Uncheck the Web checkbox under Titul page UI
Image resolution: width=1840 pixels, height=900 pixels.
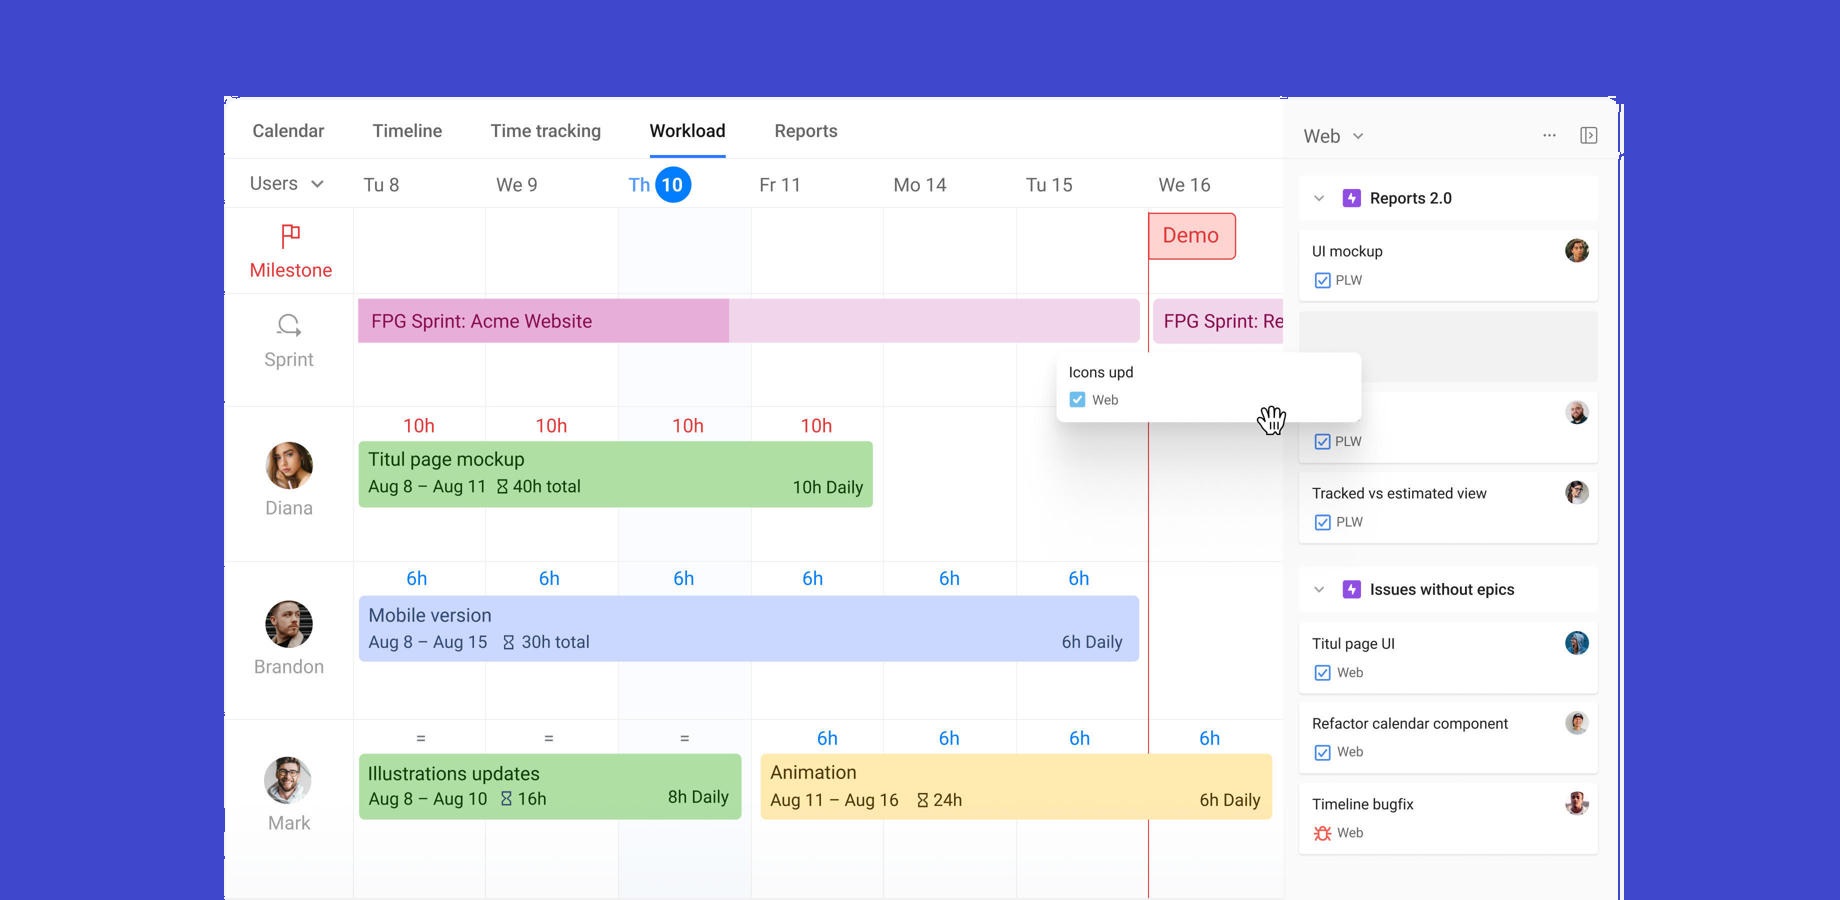tap(1322, 672)
